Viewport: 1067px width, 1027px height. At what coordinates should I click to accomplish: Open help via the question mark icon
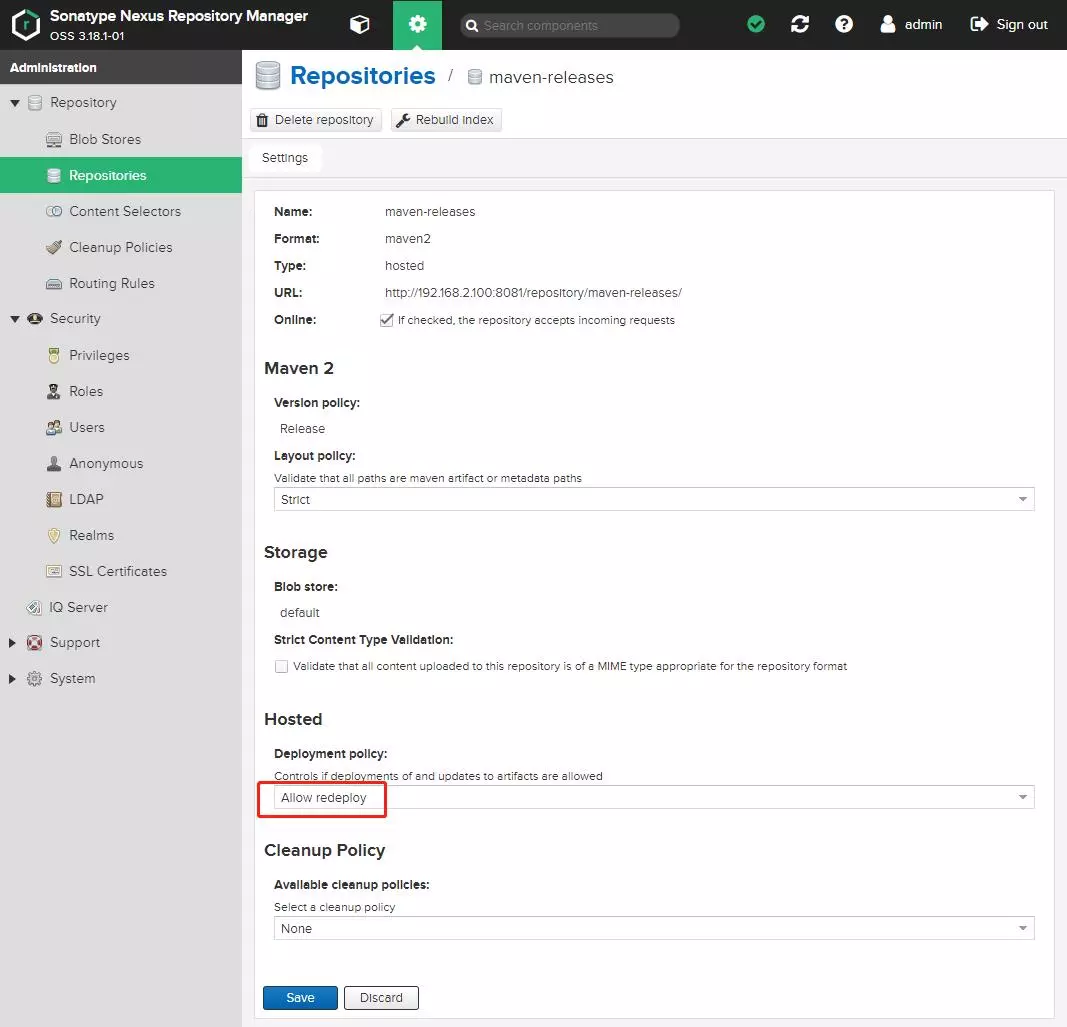[x=843, y=23]
